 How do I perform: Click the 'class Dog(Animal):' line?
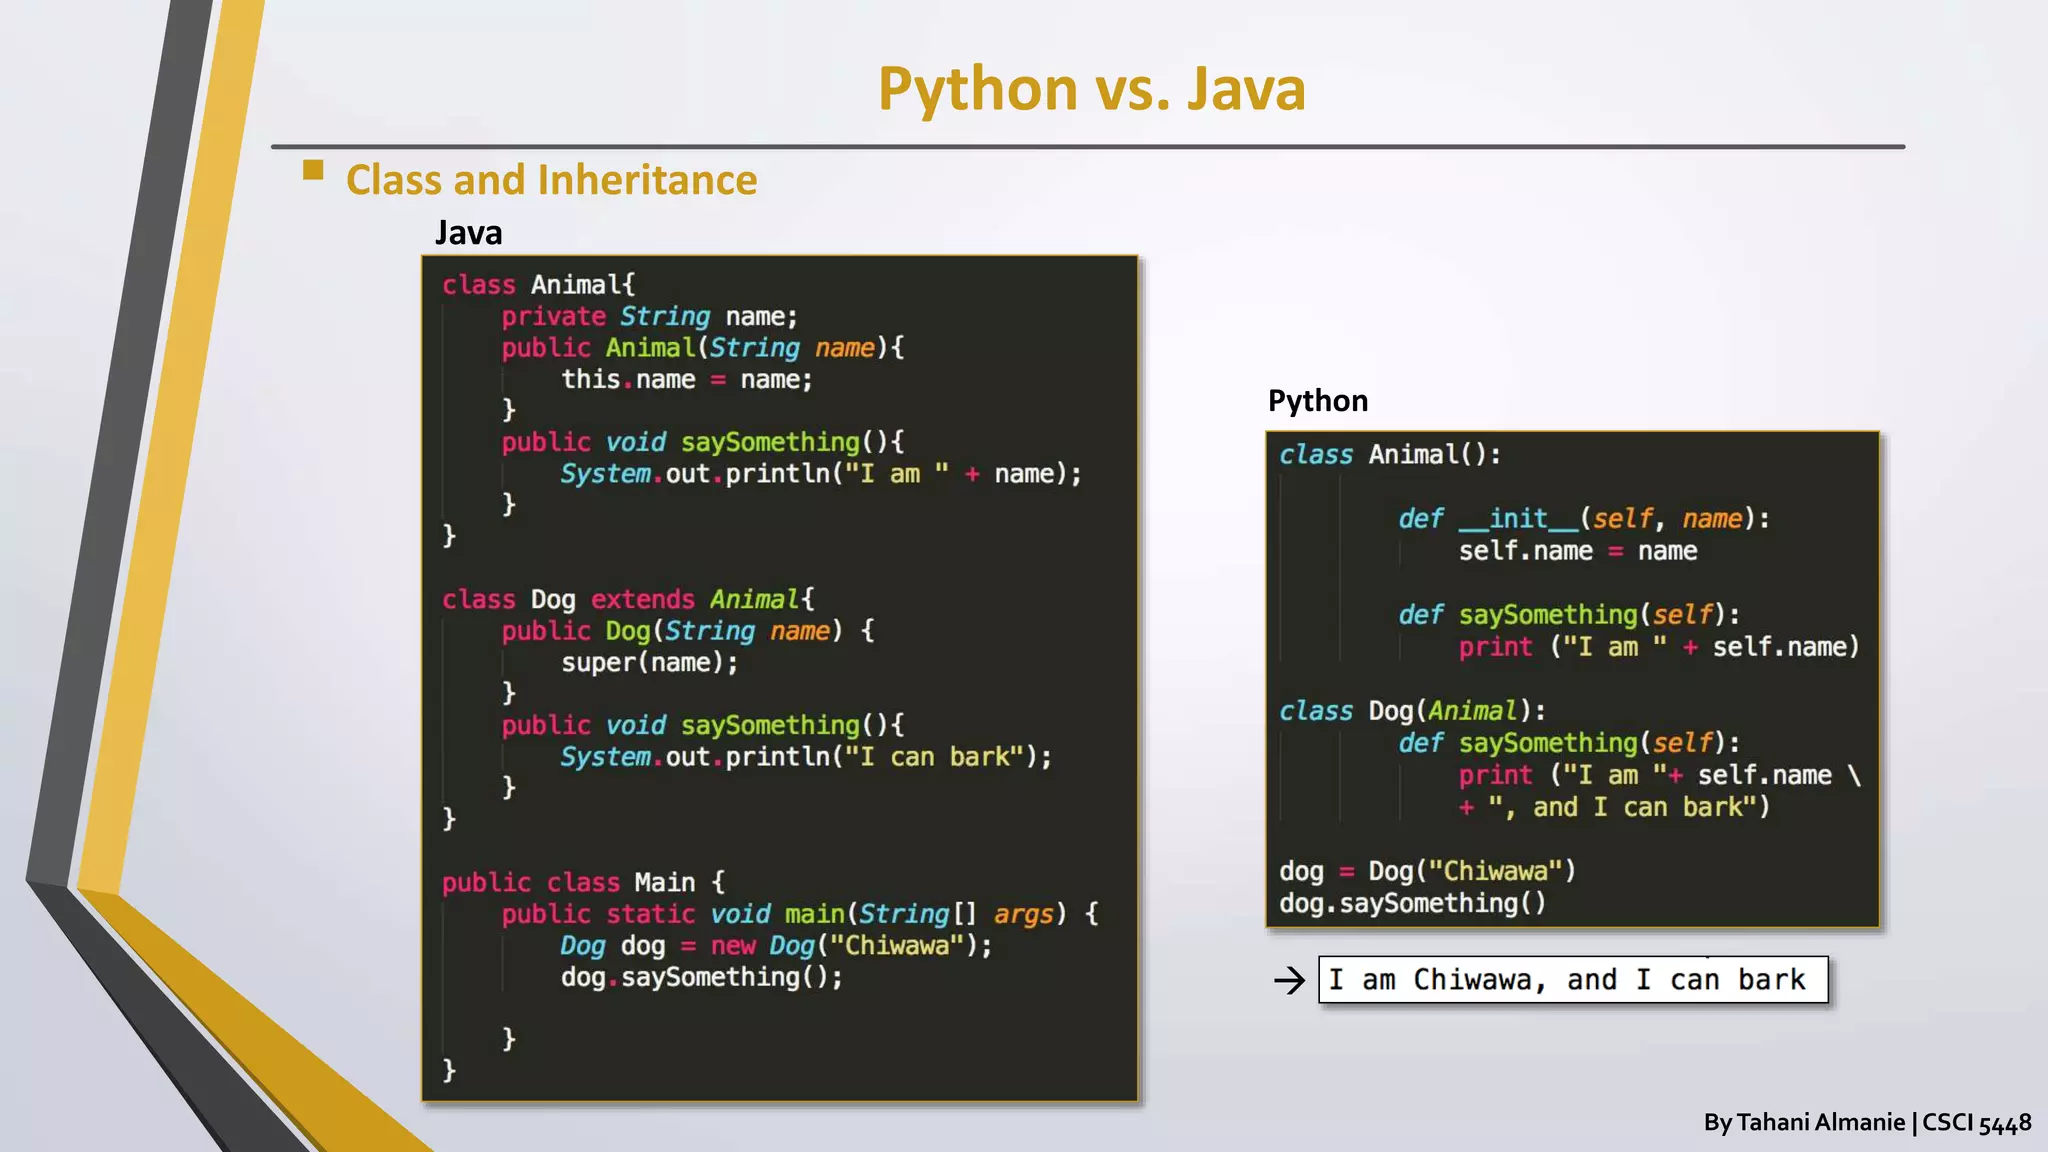(1412, 711)
